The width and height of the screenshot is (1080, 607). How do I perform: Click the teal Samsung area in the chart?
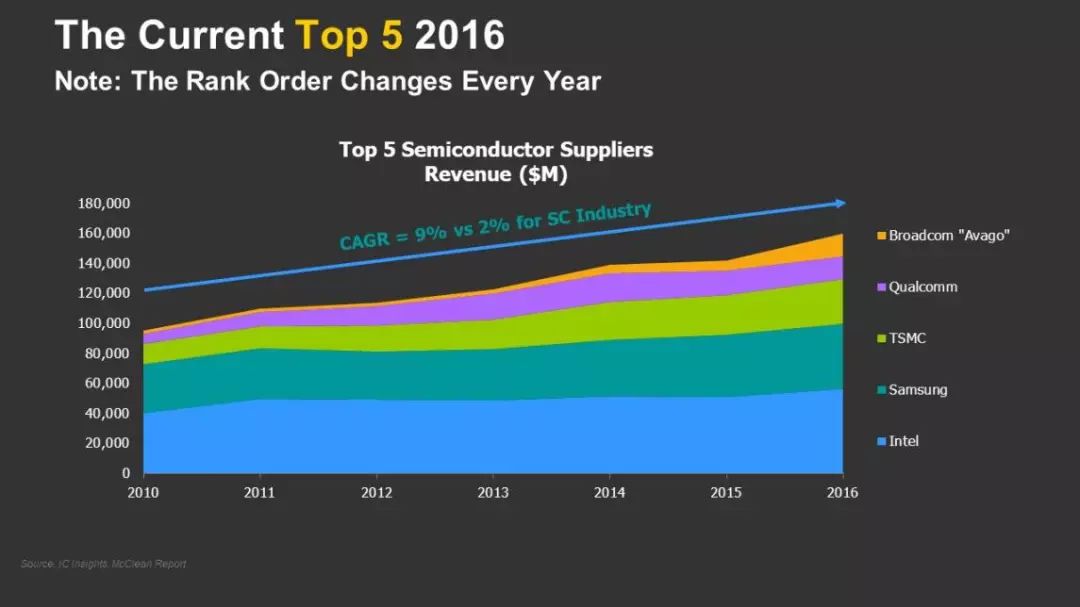493,375
